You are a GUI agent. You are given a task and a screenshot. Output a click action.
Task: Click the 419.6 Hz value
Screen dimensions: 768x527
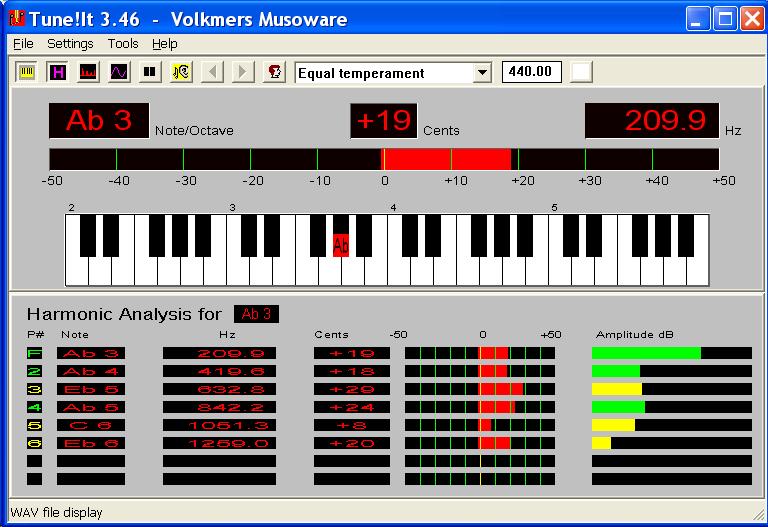point(219,371)
